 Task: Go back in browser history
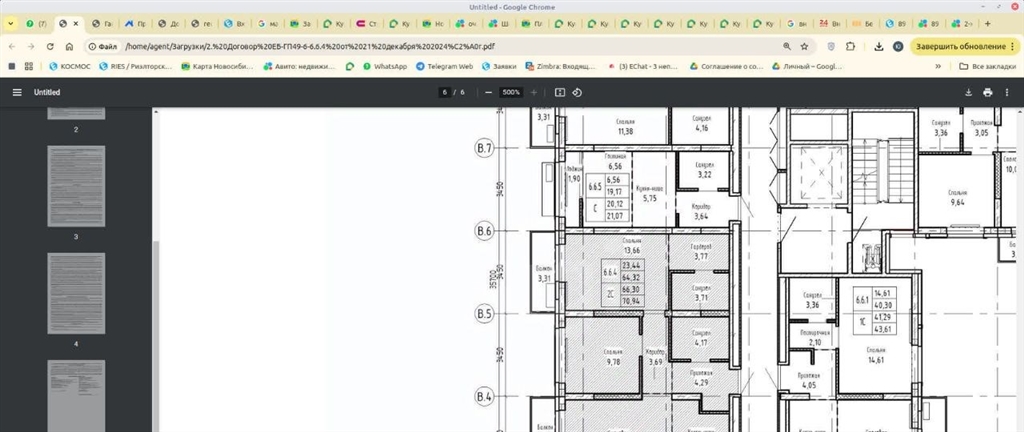[x=12, y=46]
